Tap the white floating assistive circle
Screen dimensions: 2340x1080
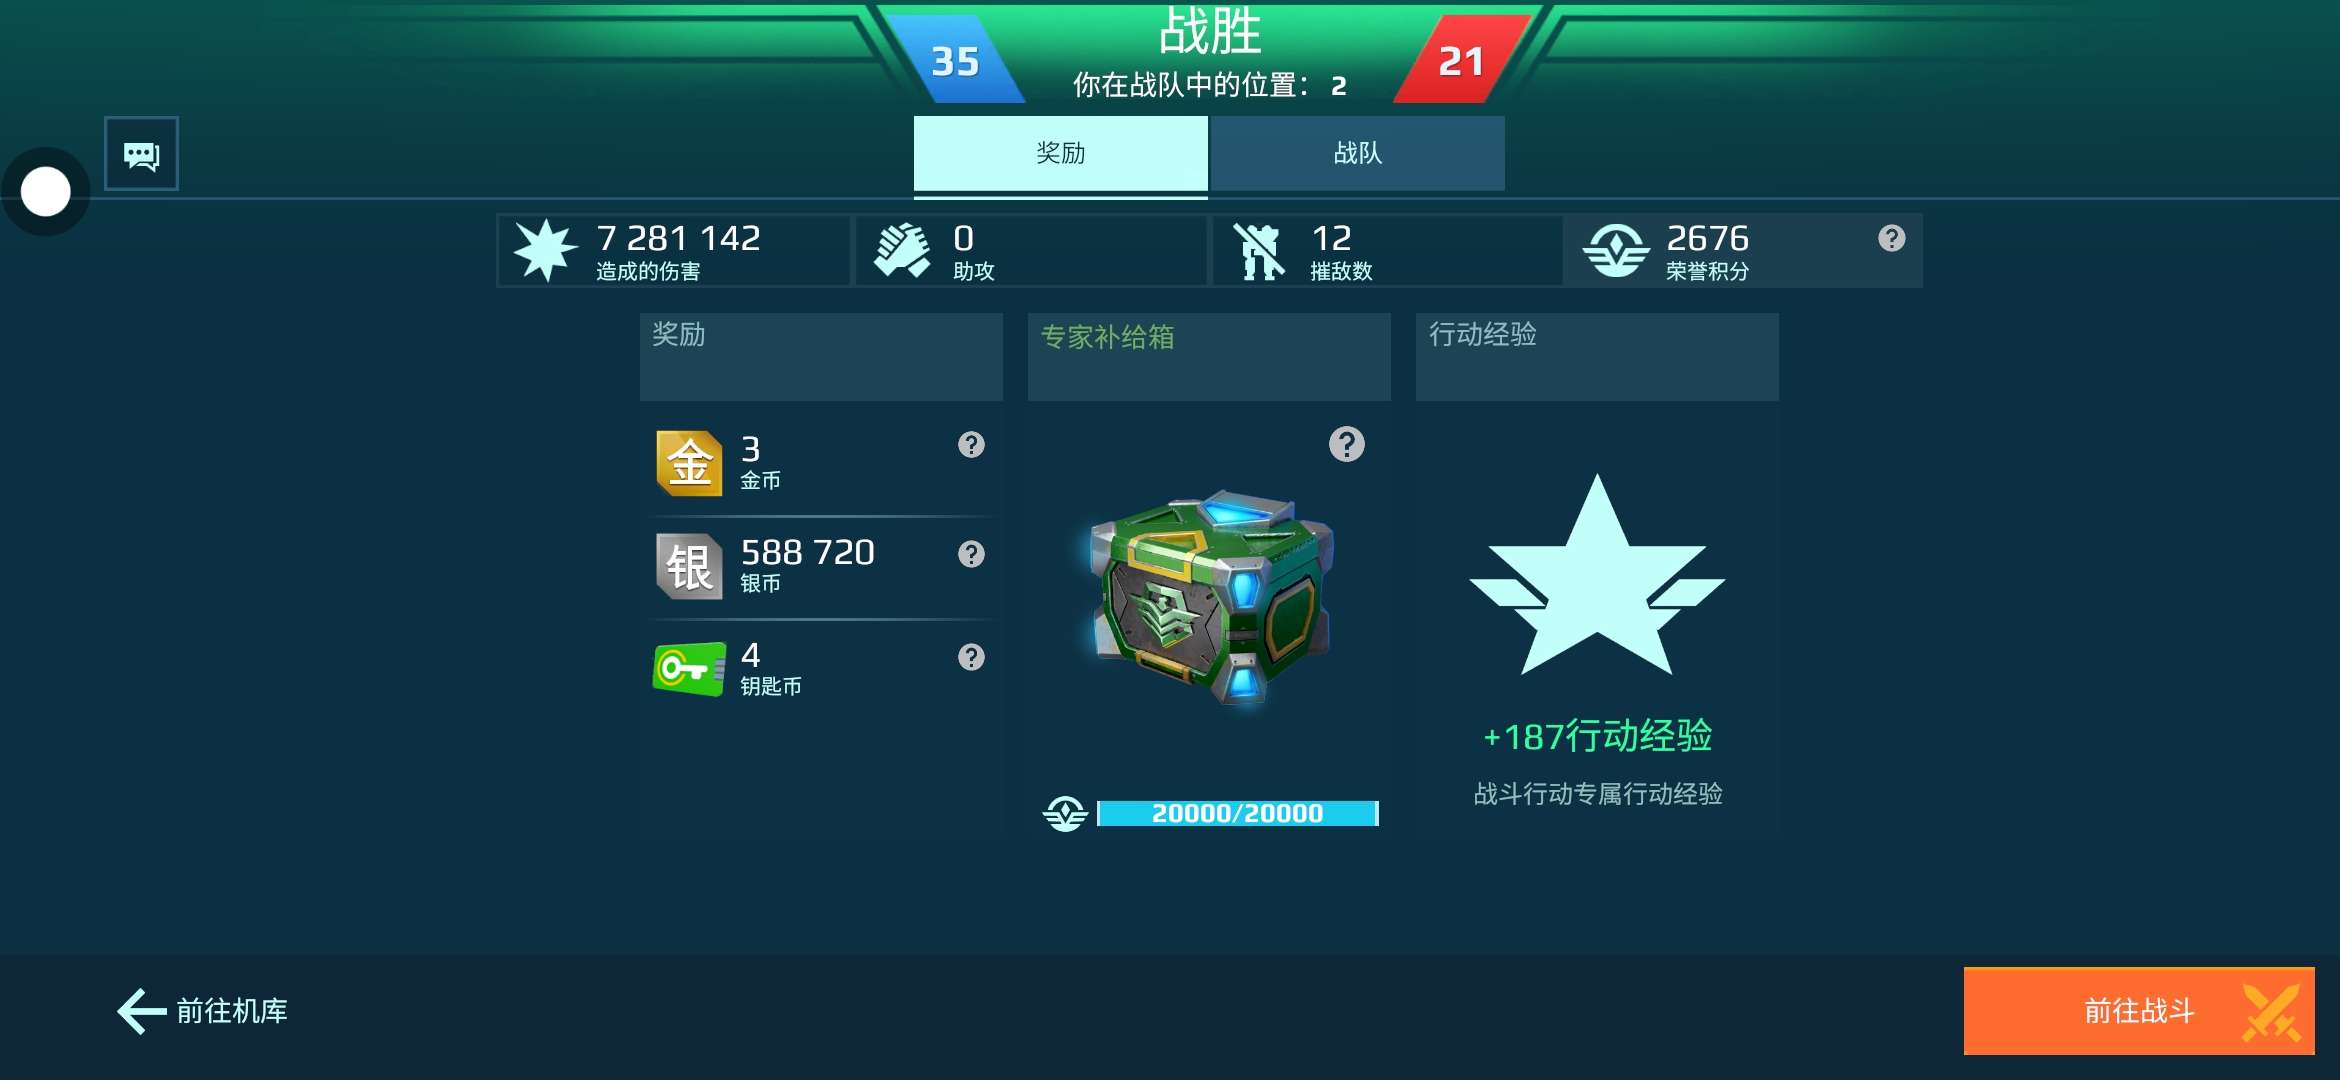[46, 192]
